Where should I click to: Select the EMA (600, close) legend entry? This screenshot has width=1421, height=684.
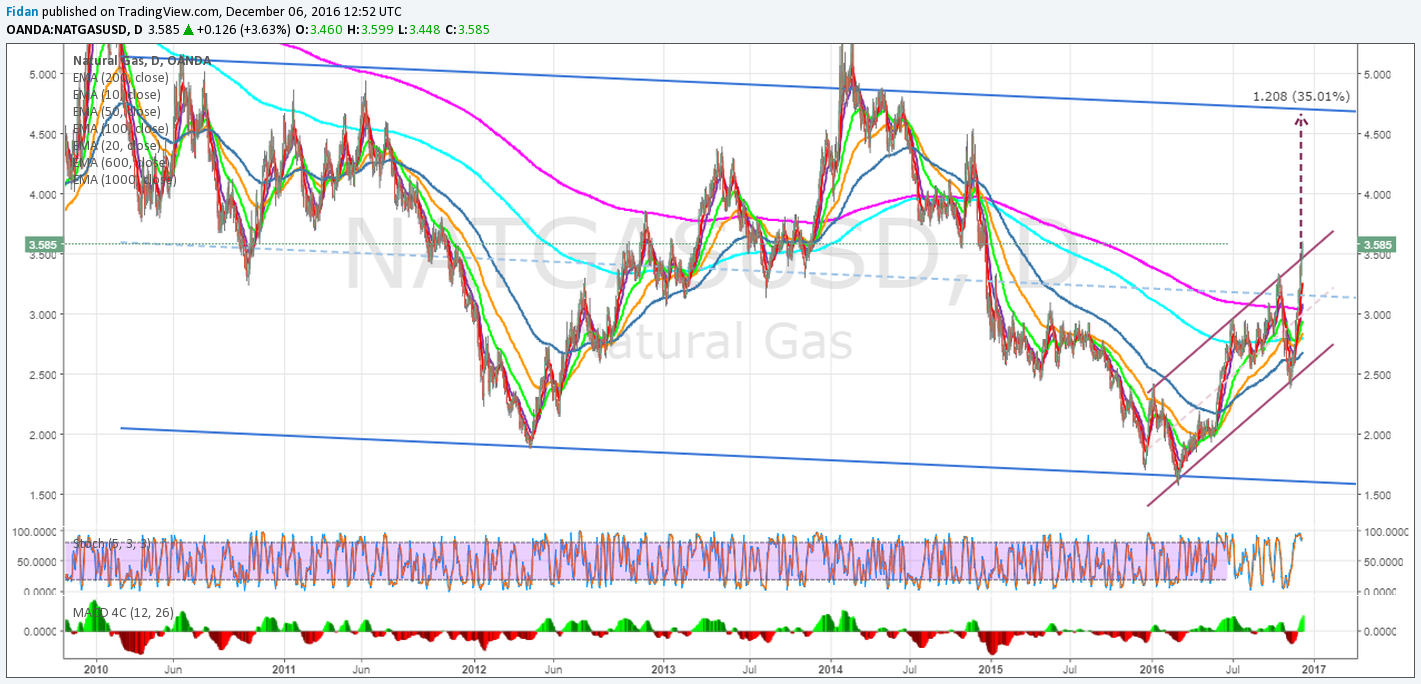click(120, 163)
